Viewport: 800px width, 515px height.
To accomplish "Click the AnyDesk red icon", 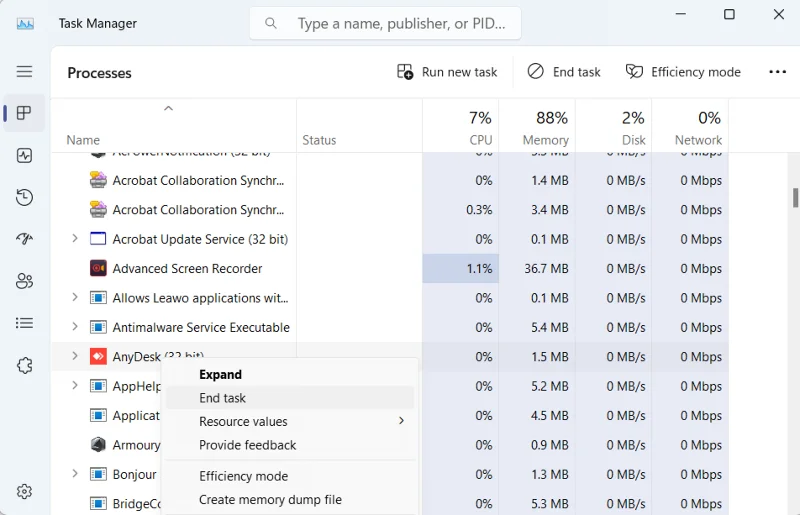I will pos(98,356).
